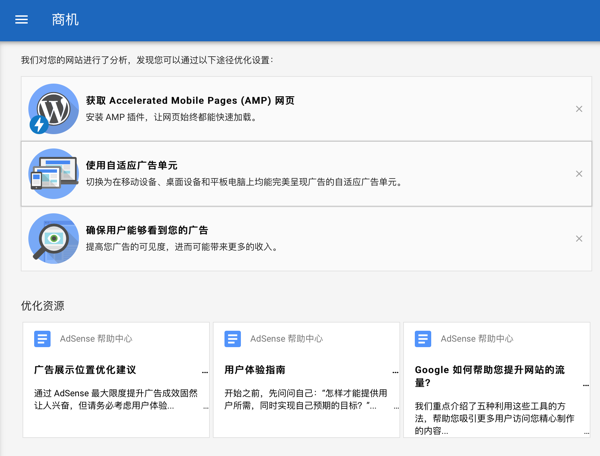This screenshot has height=456, width=600.
Task: Open 广告展示位置优化建议 article
Action: coord(85,370)
